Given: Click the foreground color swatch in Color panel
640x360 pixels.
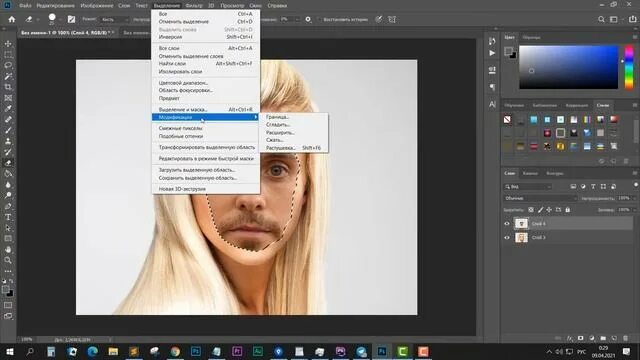Looking at the screenshot, I should (508, 51).
